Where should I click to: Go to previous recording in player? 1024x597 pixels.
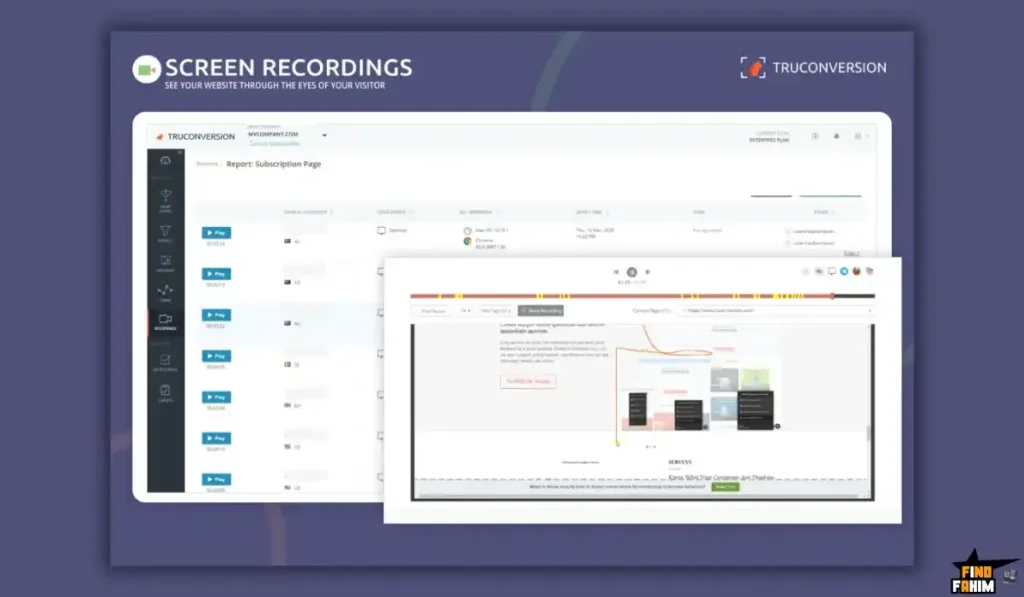pyautogui.click(x=616, y=272)
